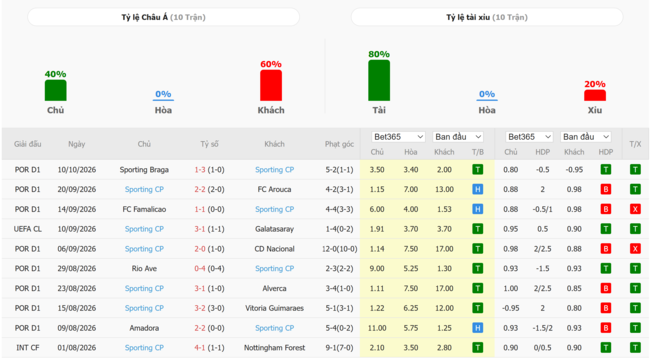Screen dimensions: 650x364
Task: Click odds value -0.95 in Vitoria Guimaraes row
Action: pos(511,308)
